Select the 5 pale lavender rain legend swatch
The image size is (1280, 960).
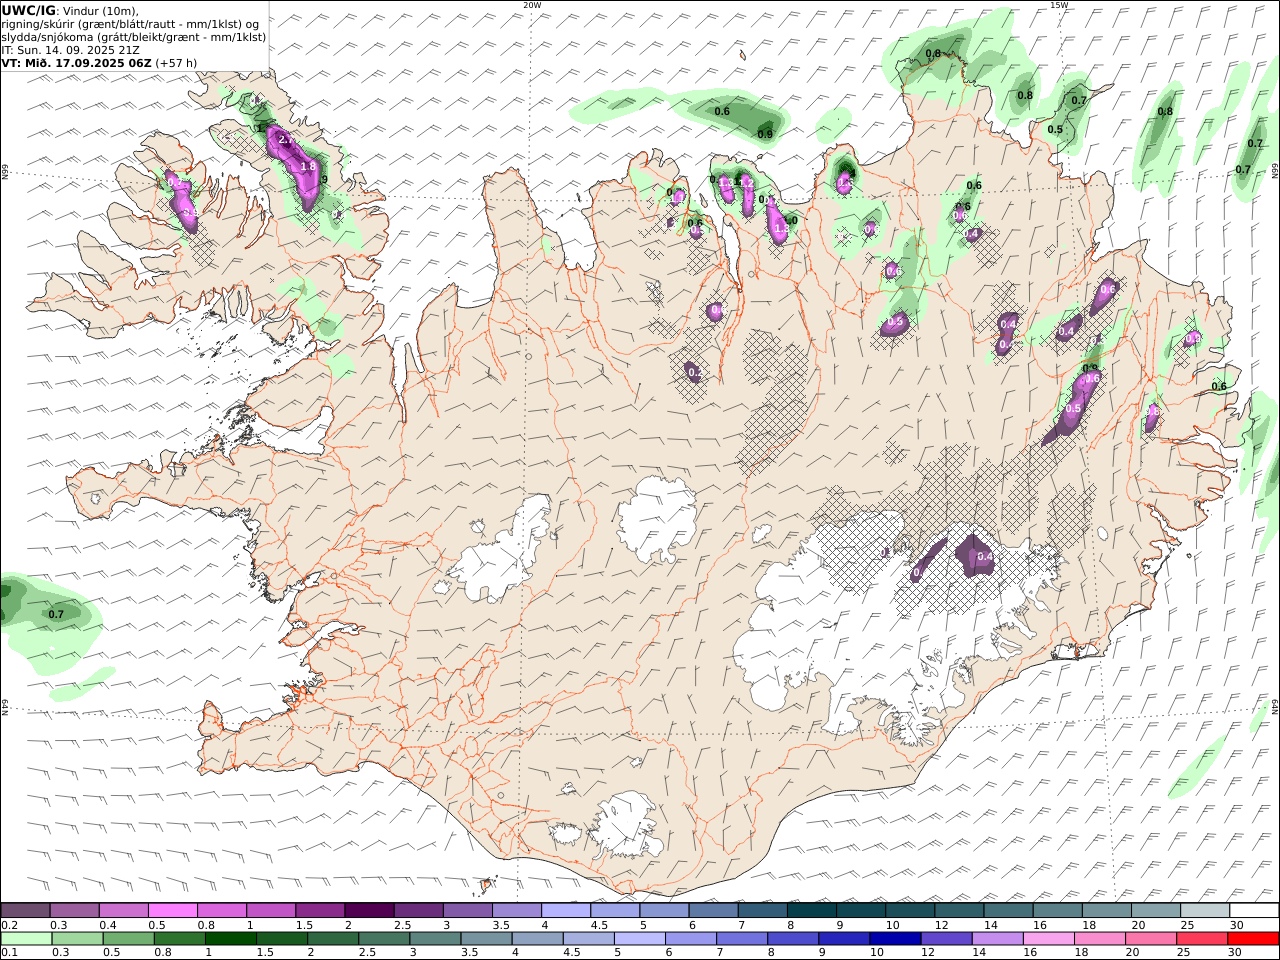[x=640, y=939]
